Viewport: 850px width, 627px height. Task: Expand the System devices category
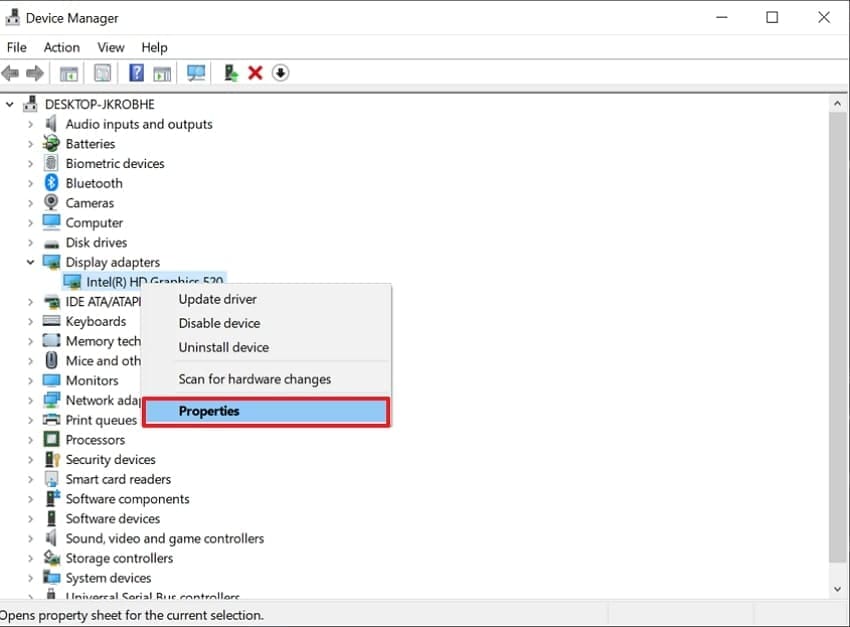point(30,578)
